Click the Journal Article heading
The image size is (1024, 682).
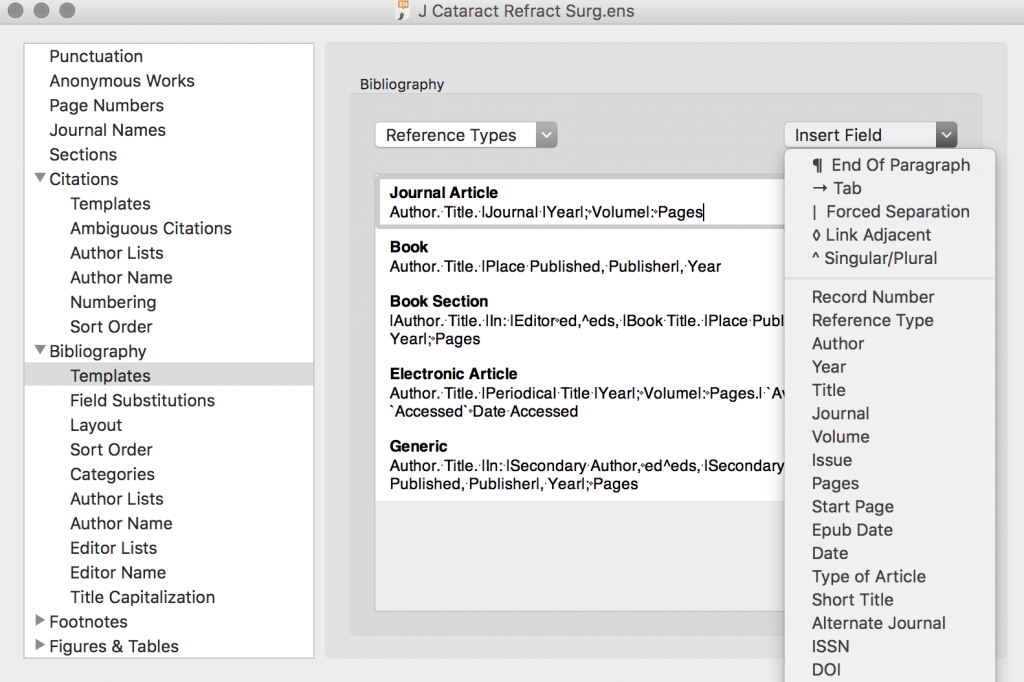[444, 193]
